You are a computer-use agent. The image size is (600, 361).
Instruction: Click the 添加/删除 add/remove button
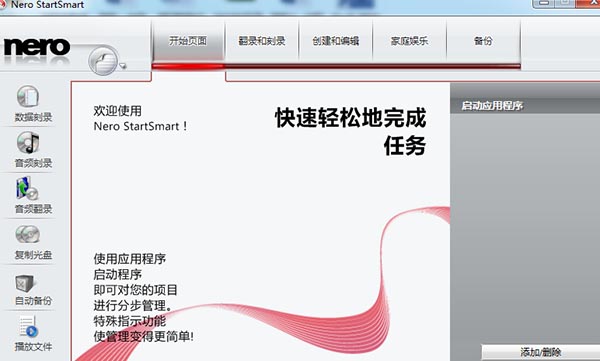pyautogui.click(x=540, y=352)
